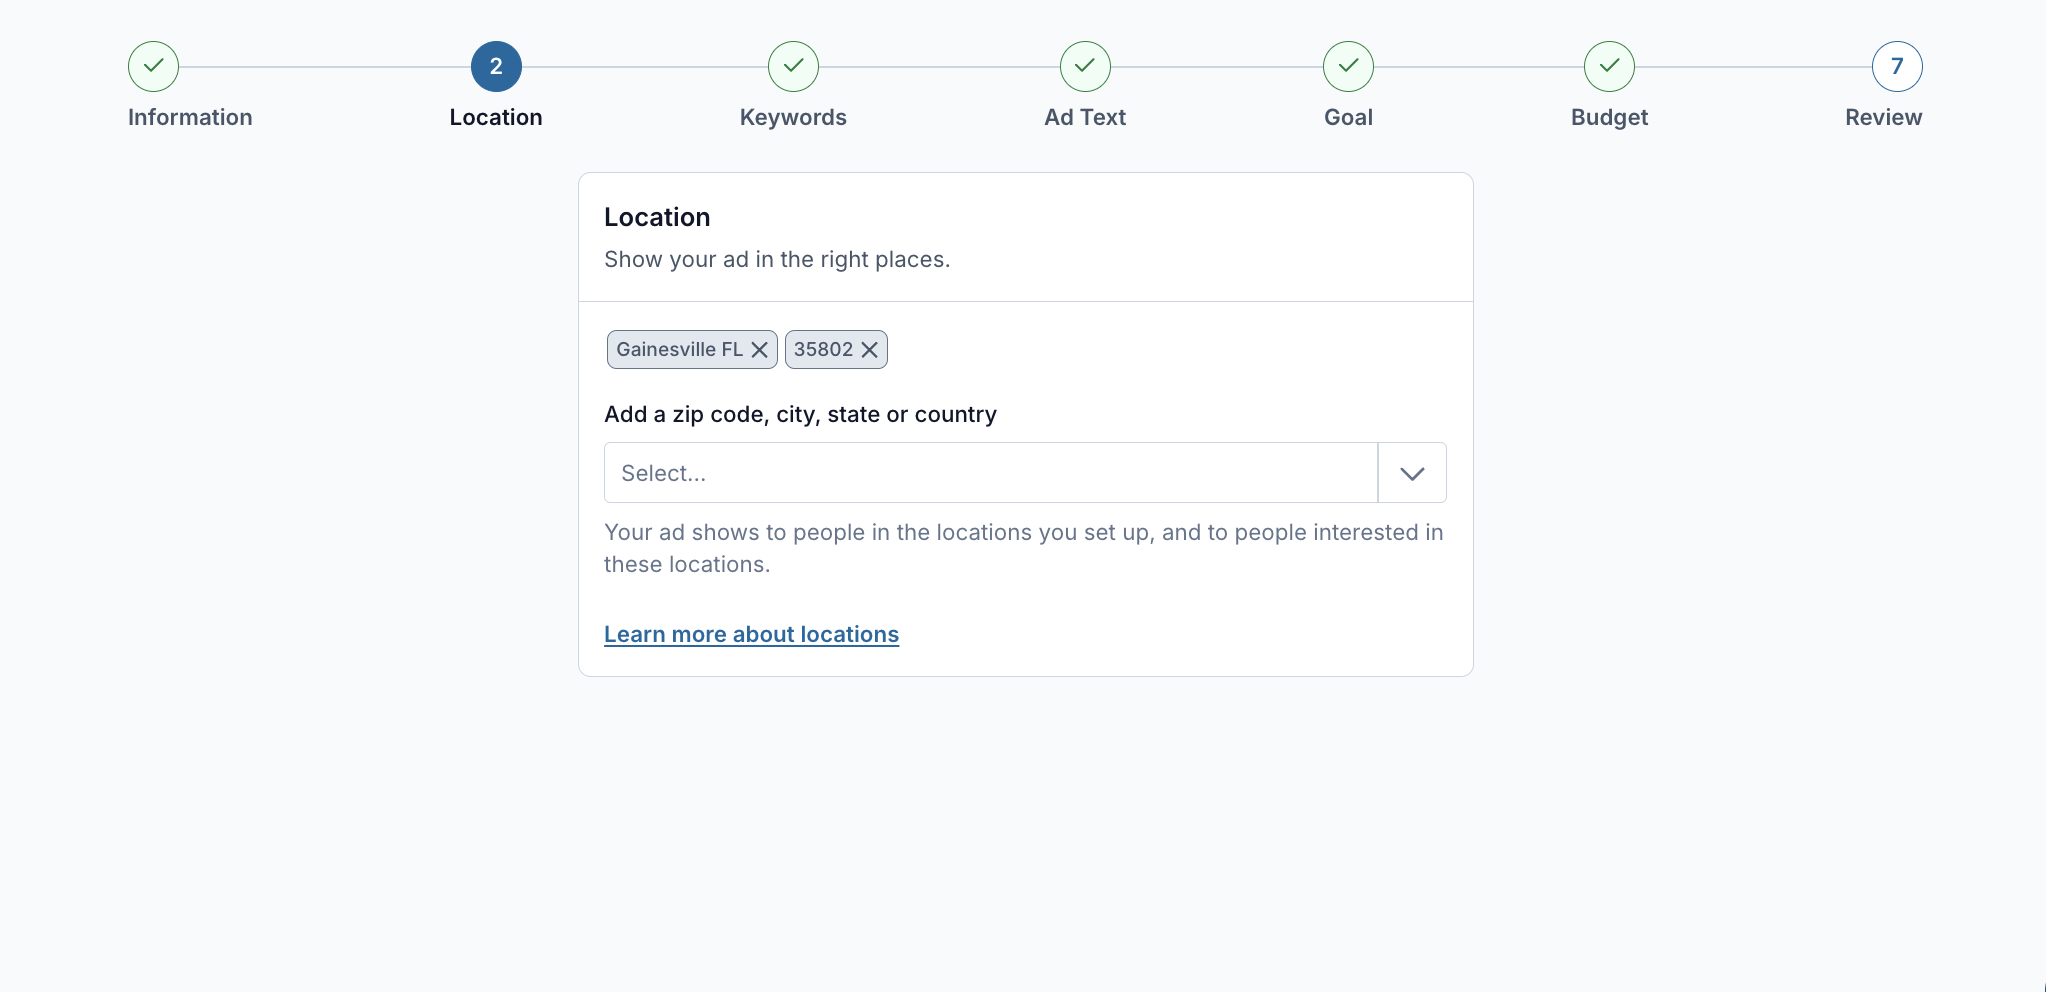
Task: Go to the Keywords step label
Action: coord(793,117)
